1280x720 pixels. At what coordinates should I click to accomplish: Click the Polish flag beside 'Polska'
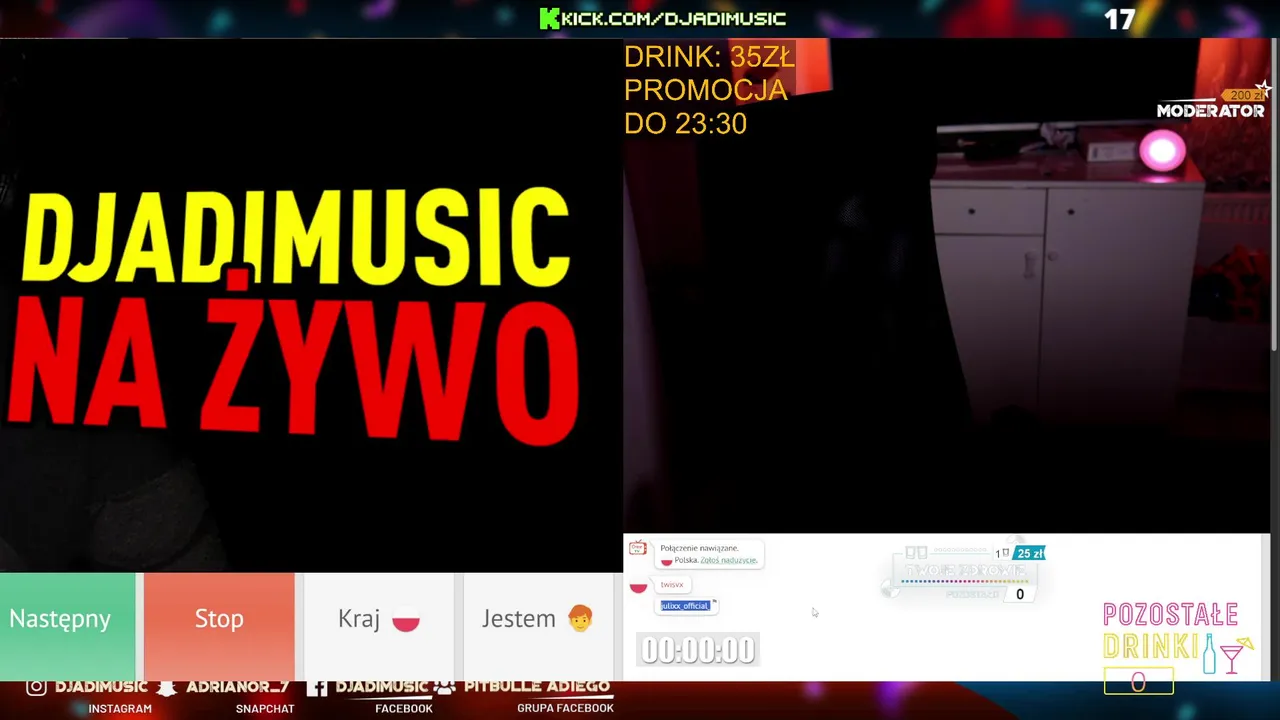(x=666, y=561)
